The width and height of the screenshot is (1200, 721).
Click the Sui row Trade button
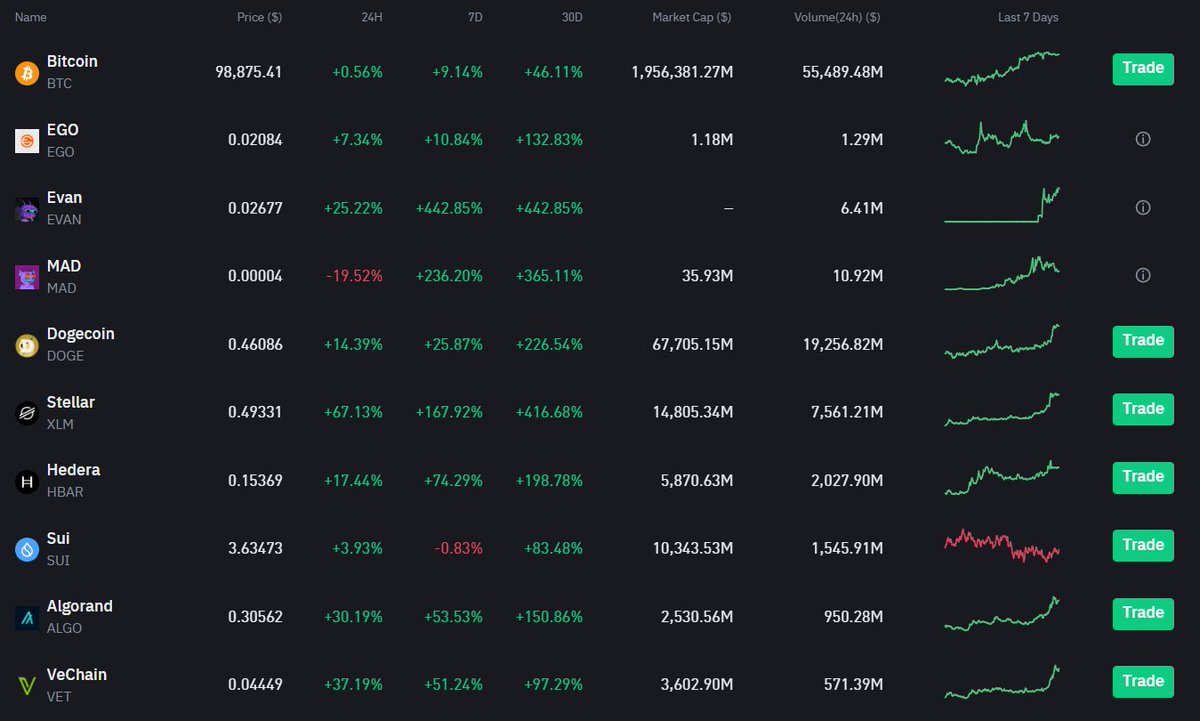tap(1143, 545)
